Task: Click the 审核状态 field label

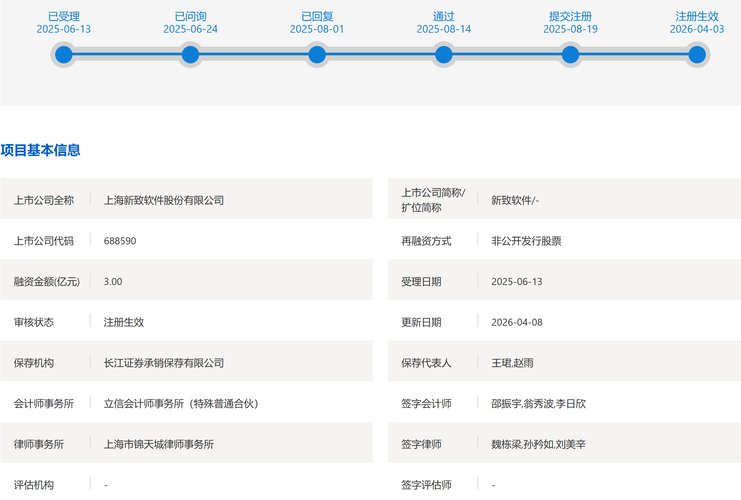Action: pyautogui.click(x=34, y=322)
